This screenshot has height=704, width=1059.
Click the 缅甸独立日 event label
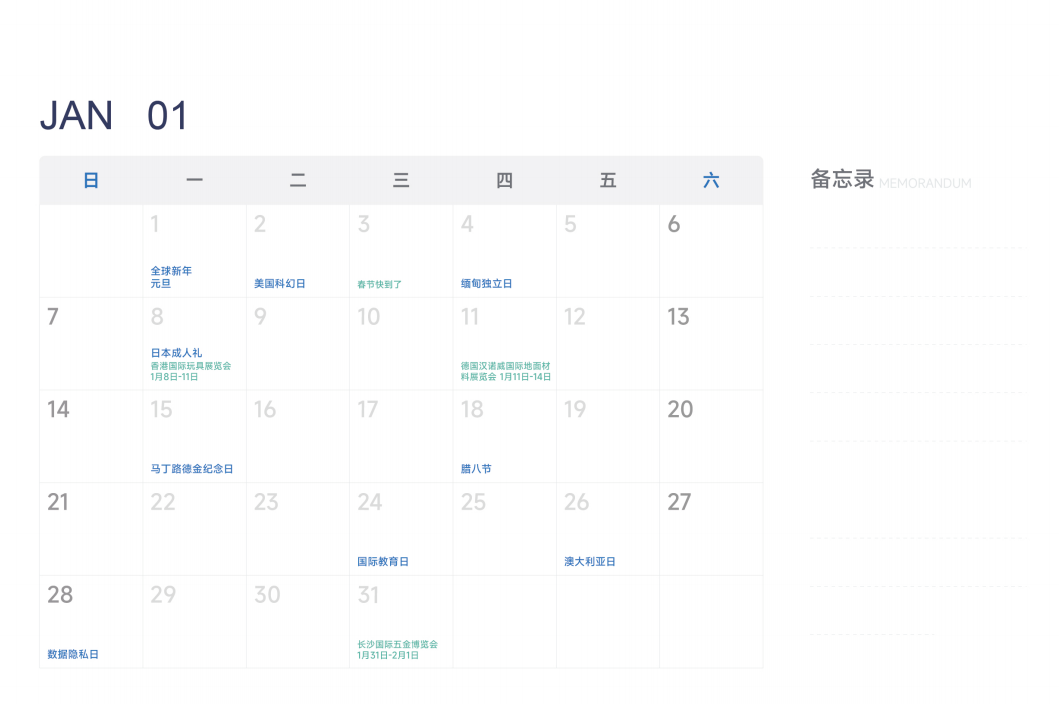pyautogui.click(x=487, y=284)
